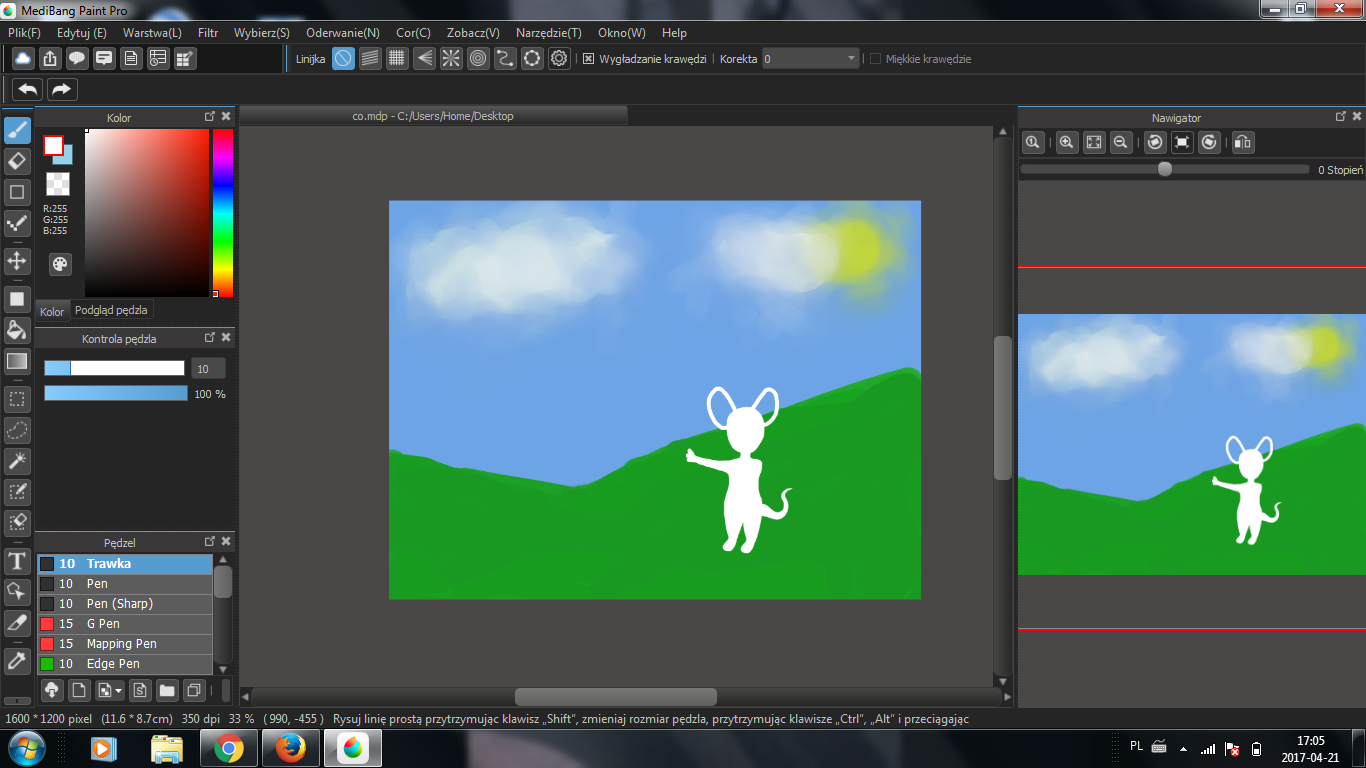The image size is (1366, 768).
Task: Turn snap off with the Linijka off icon
Action: click(x=343, y=58)
